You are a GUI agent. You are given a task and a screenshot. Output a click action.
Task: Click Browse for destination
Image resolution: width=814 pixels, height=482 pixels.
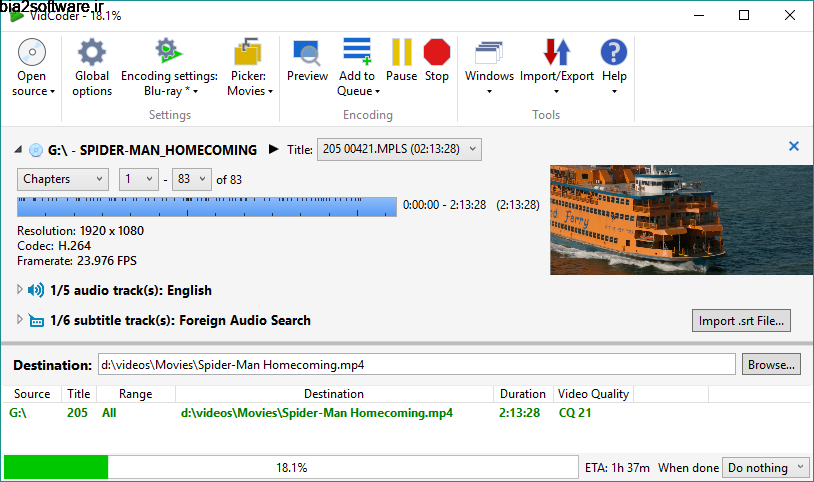[771, 365]
